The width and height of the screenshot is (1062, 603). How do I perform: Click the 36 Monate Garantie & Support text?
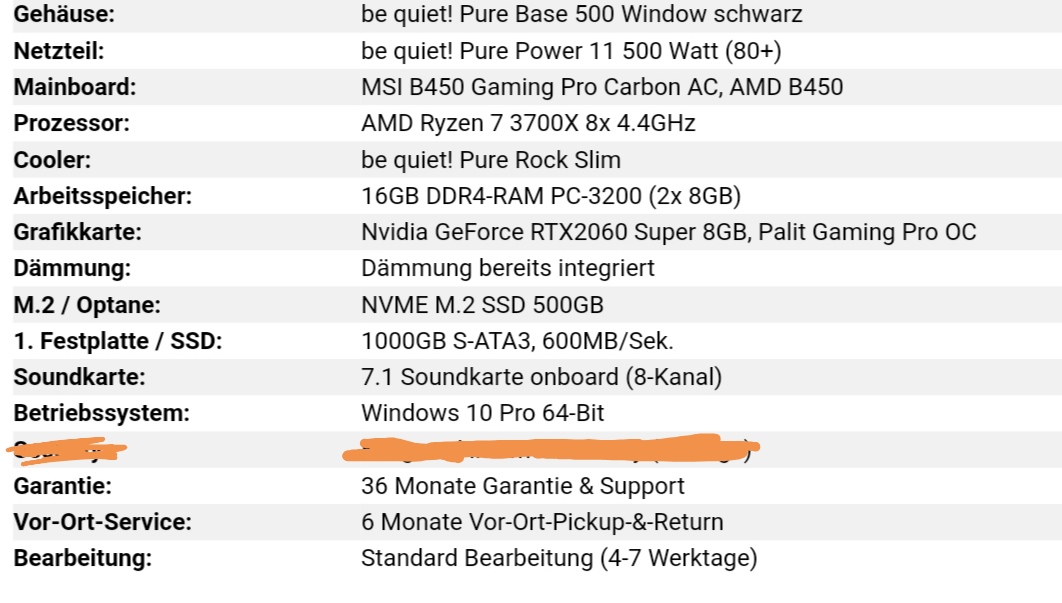[x=522, y=486]
